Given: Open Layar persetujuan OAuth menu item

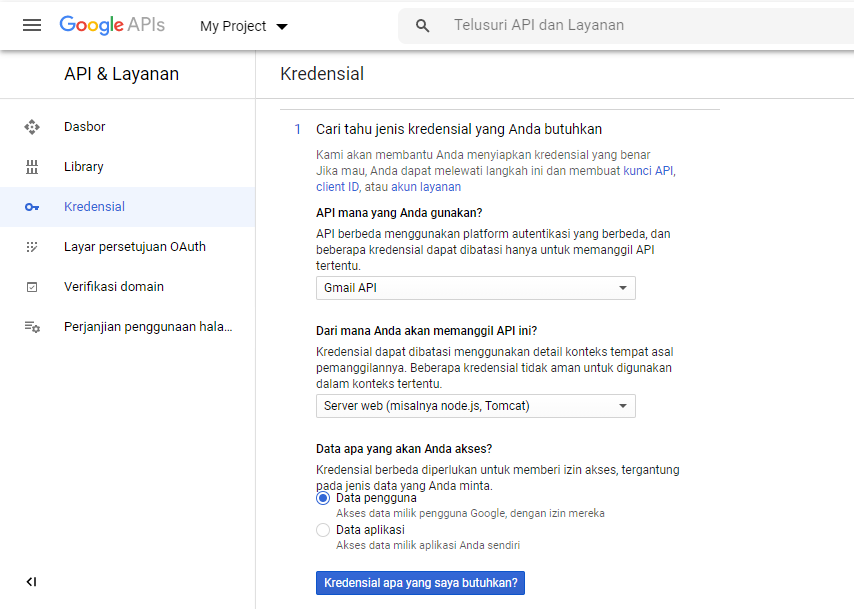Looking at the screenshot, I should 134,247.
